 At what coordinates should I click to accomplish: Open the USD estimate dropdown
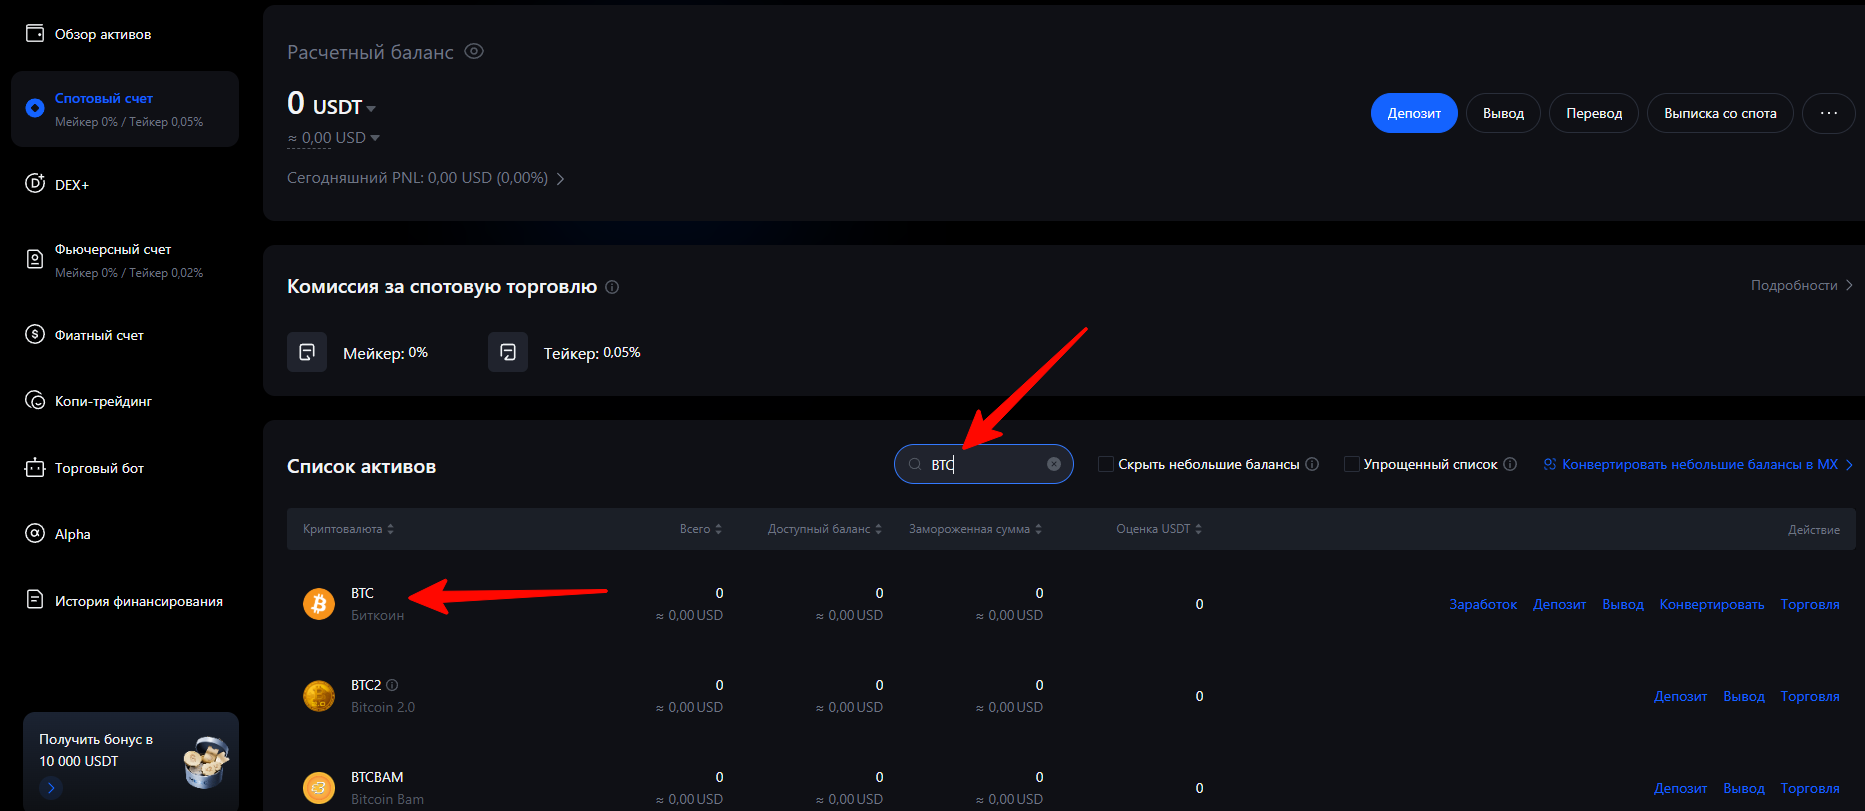pyautogui.click(x=375, y=138)
